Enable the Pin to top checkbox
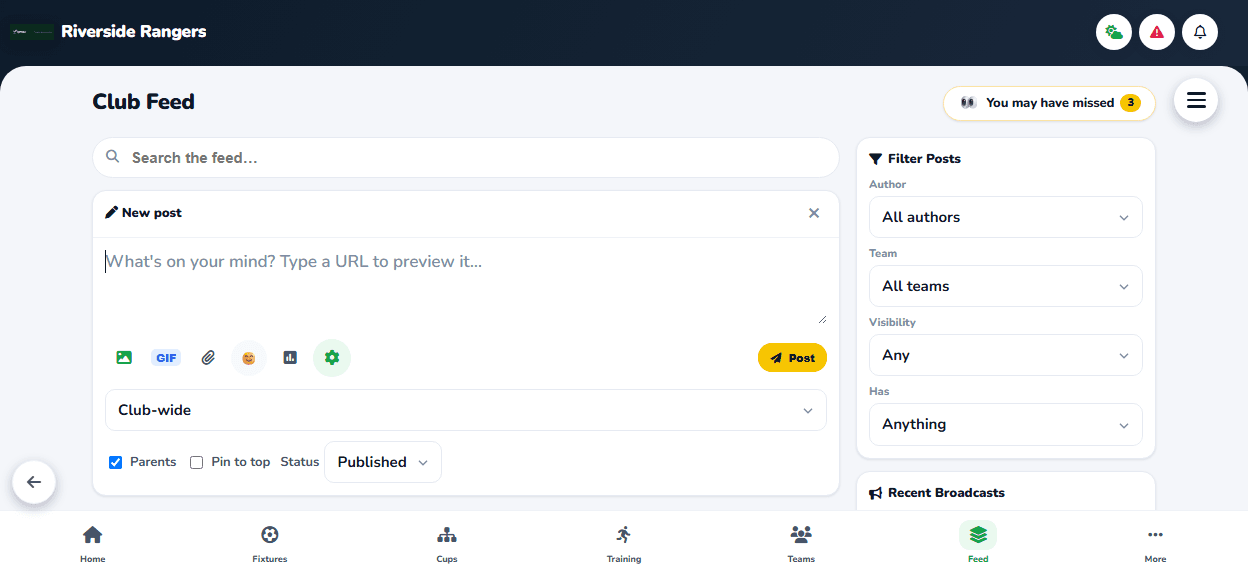This screenshot has height=578, width=1248. (x=196, y=462)
